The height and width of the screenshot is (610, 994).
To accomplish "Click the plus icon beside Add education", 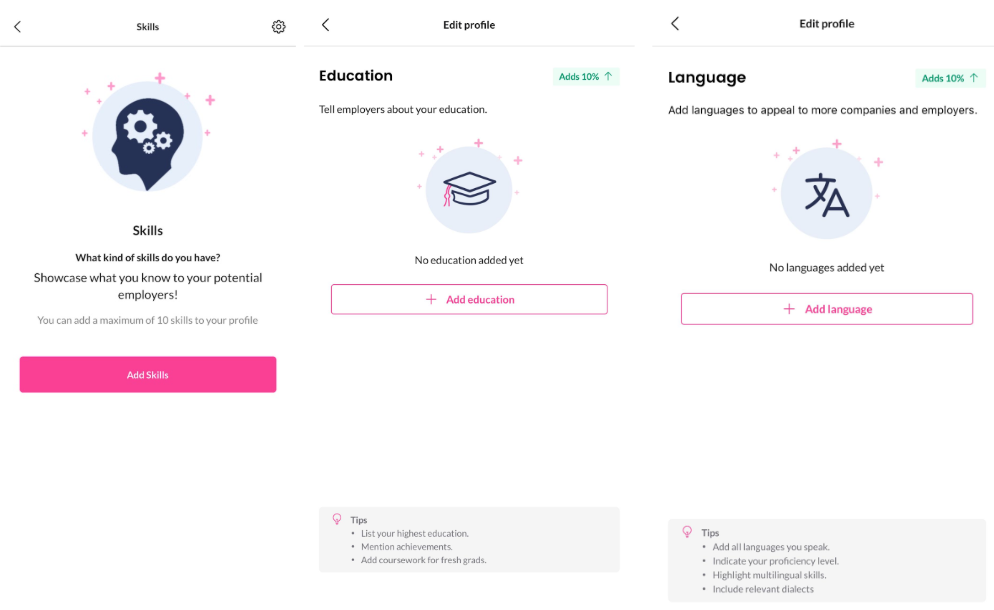I will click(x=431, y=299).
